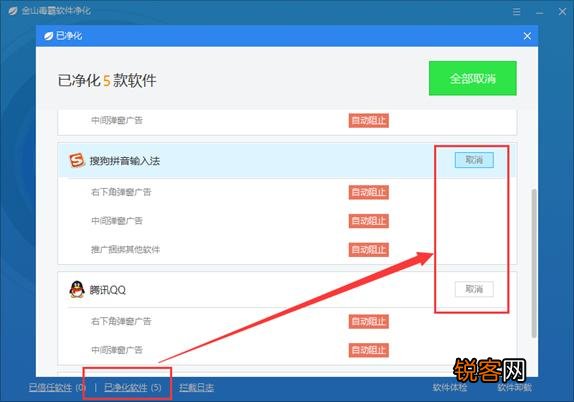Click 自动阻止 for QQ 右下角弹窗广告

(x=369, y=321)
